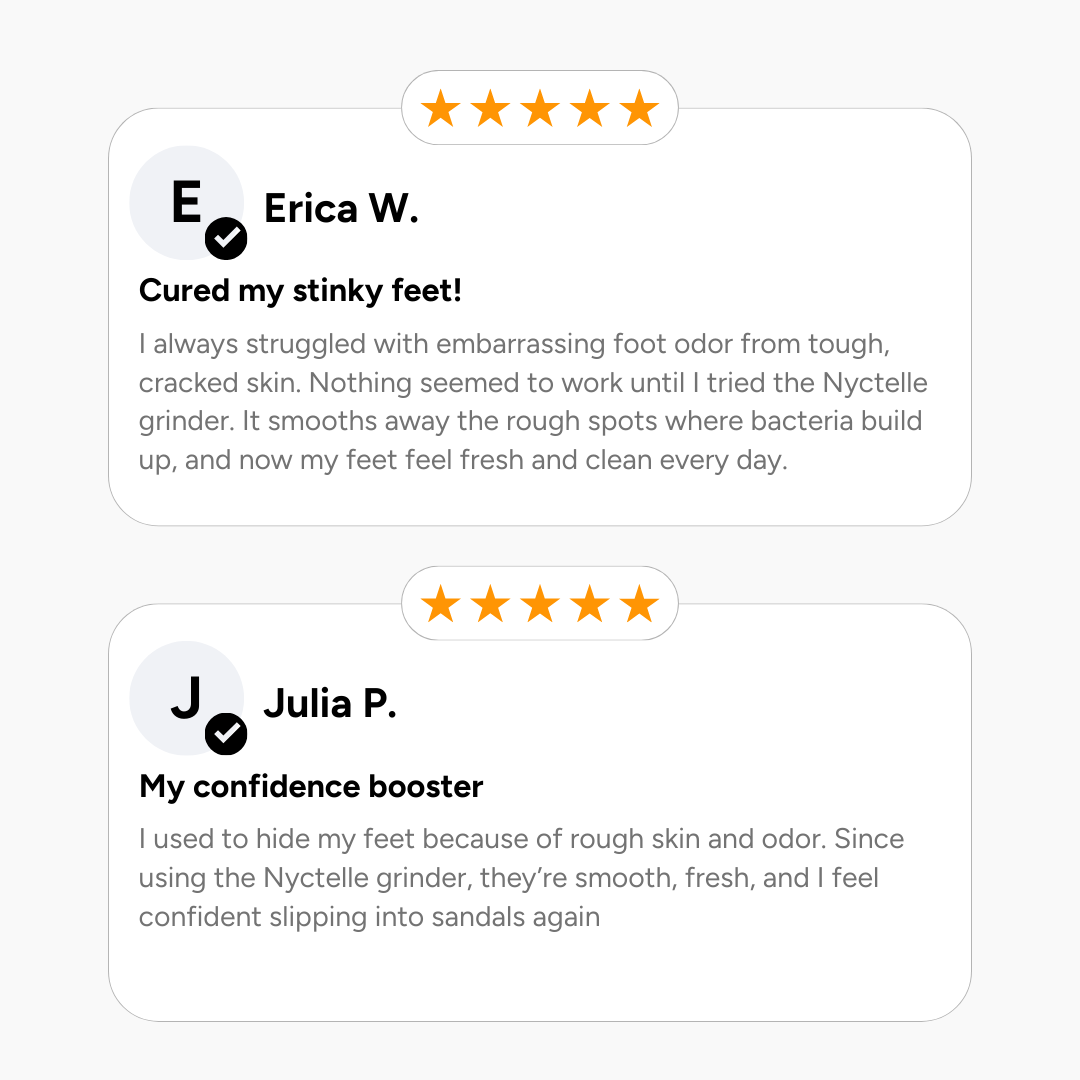Viewport: 1080px width, 1080px height.
Task: Click the "Cured my stinky feet!" review title
Action: [300, 291]
